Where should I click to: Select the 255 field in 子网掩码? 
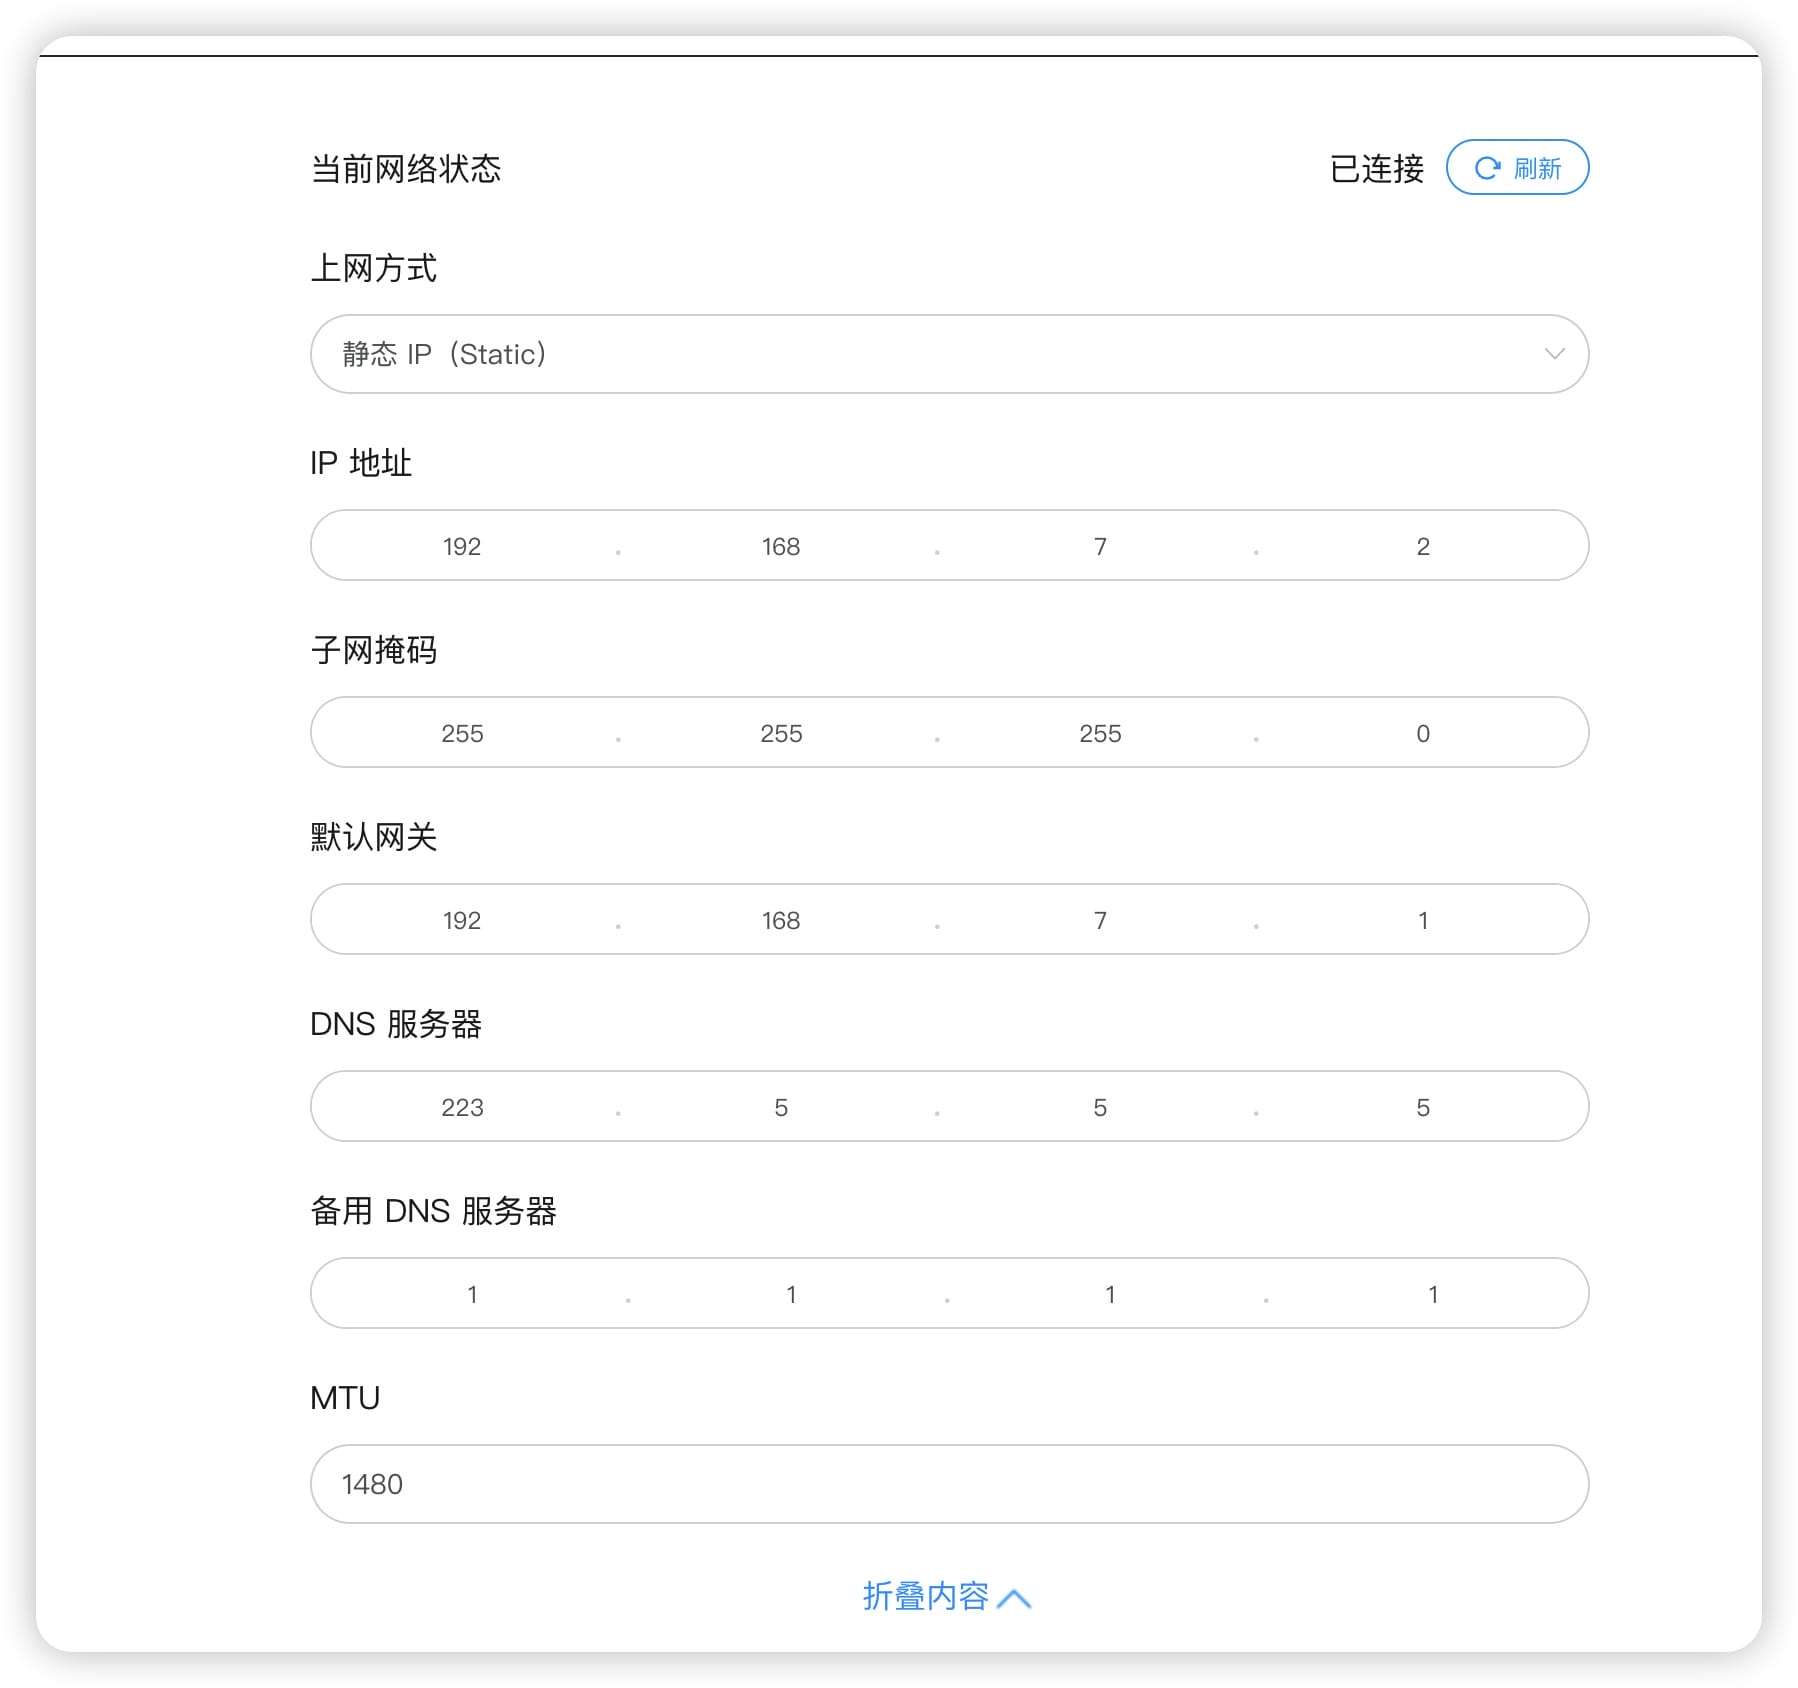click(463, 733)
